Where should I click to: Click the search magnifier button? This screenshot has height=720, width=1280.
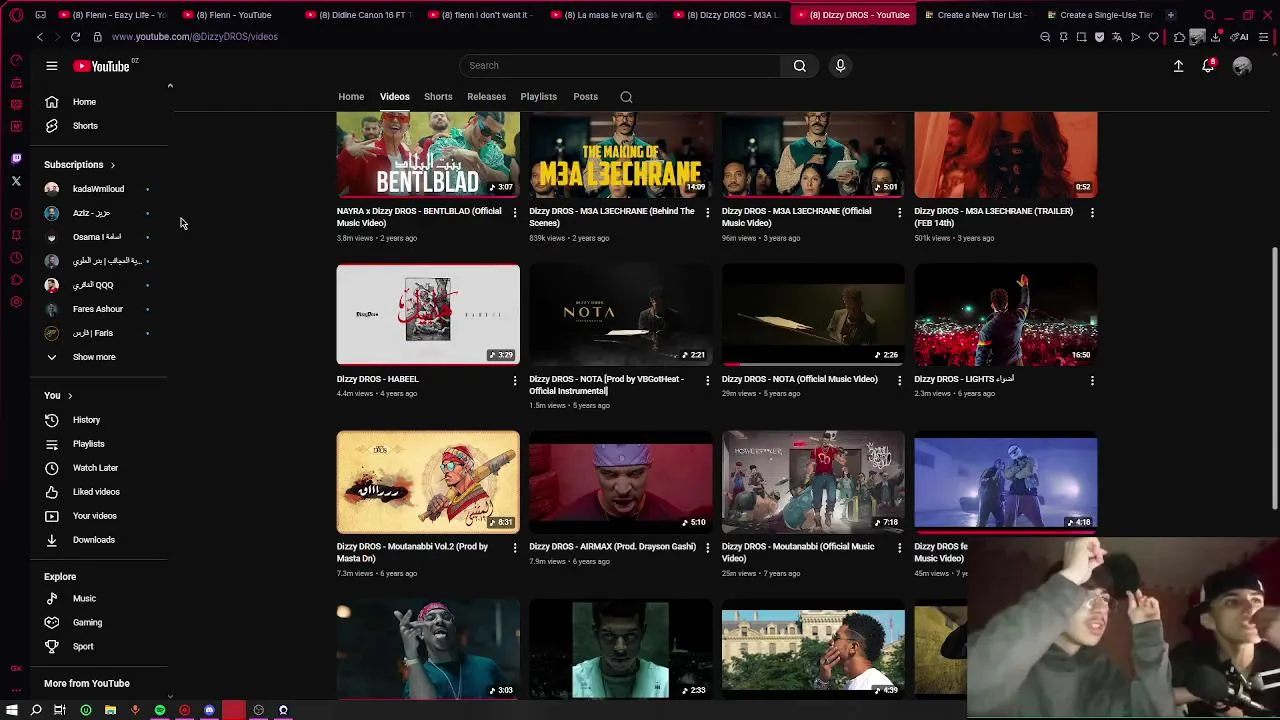point(799,66)
